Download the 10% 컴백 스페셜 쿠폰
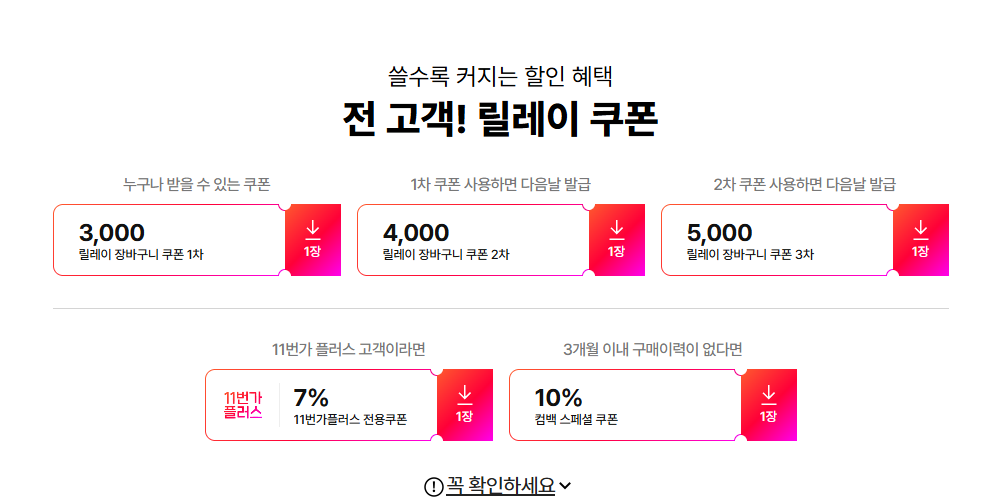Viewport: 1001px width, 502px height. (769, 405)
